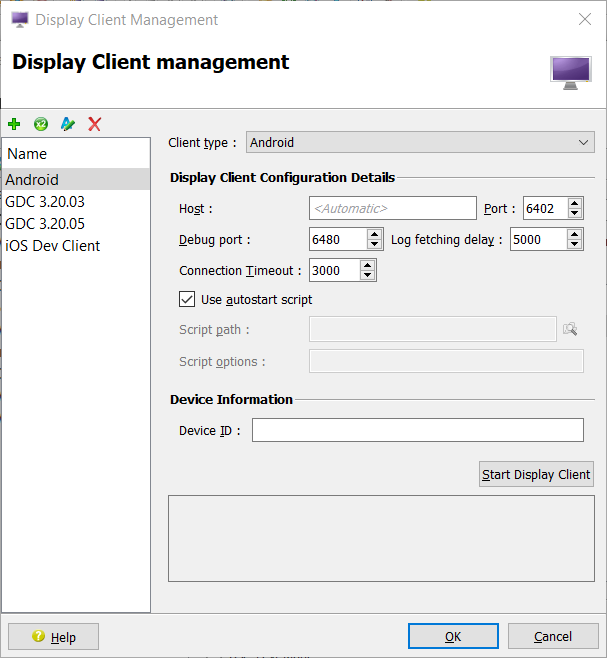Click the rename client pencil icon
607x658 pixels.
67,124
